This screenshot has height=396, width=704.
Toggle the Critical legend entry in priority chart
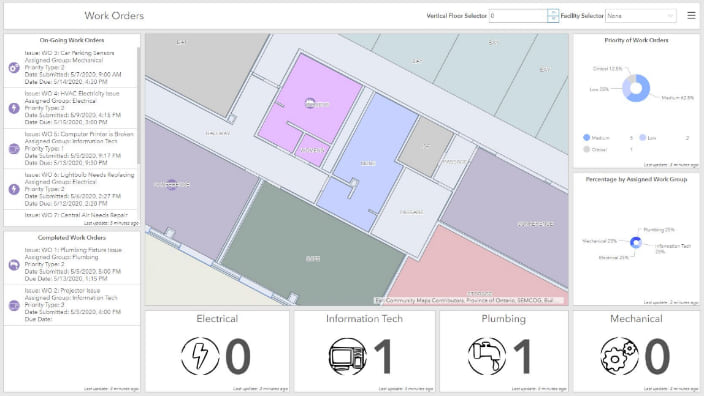595,150
